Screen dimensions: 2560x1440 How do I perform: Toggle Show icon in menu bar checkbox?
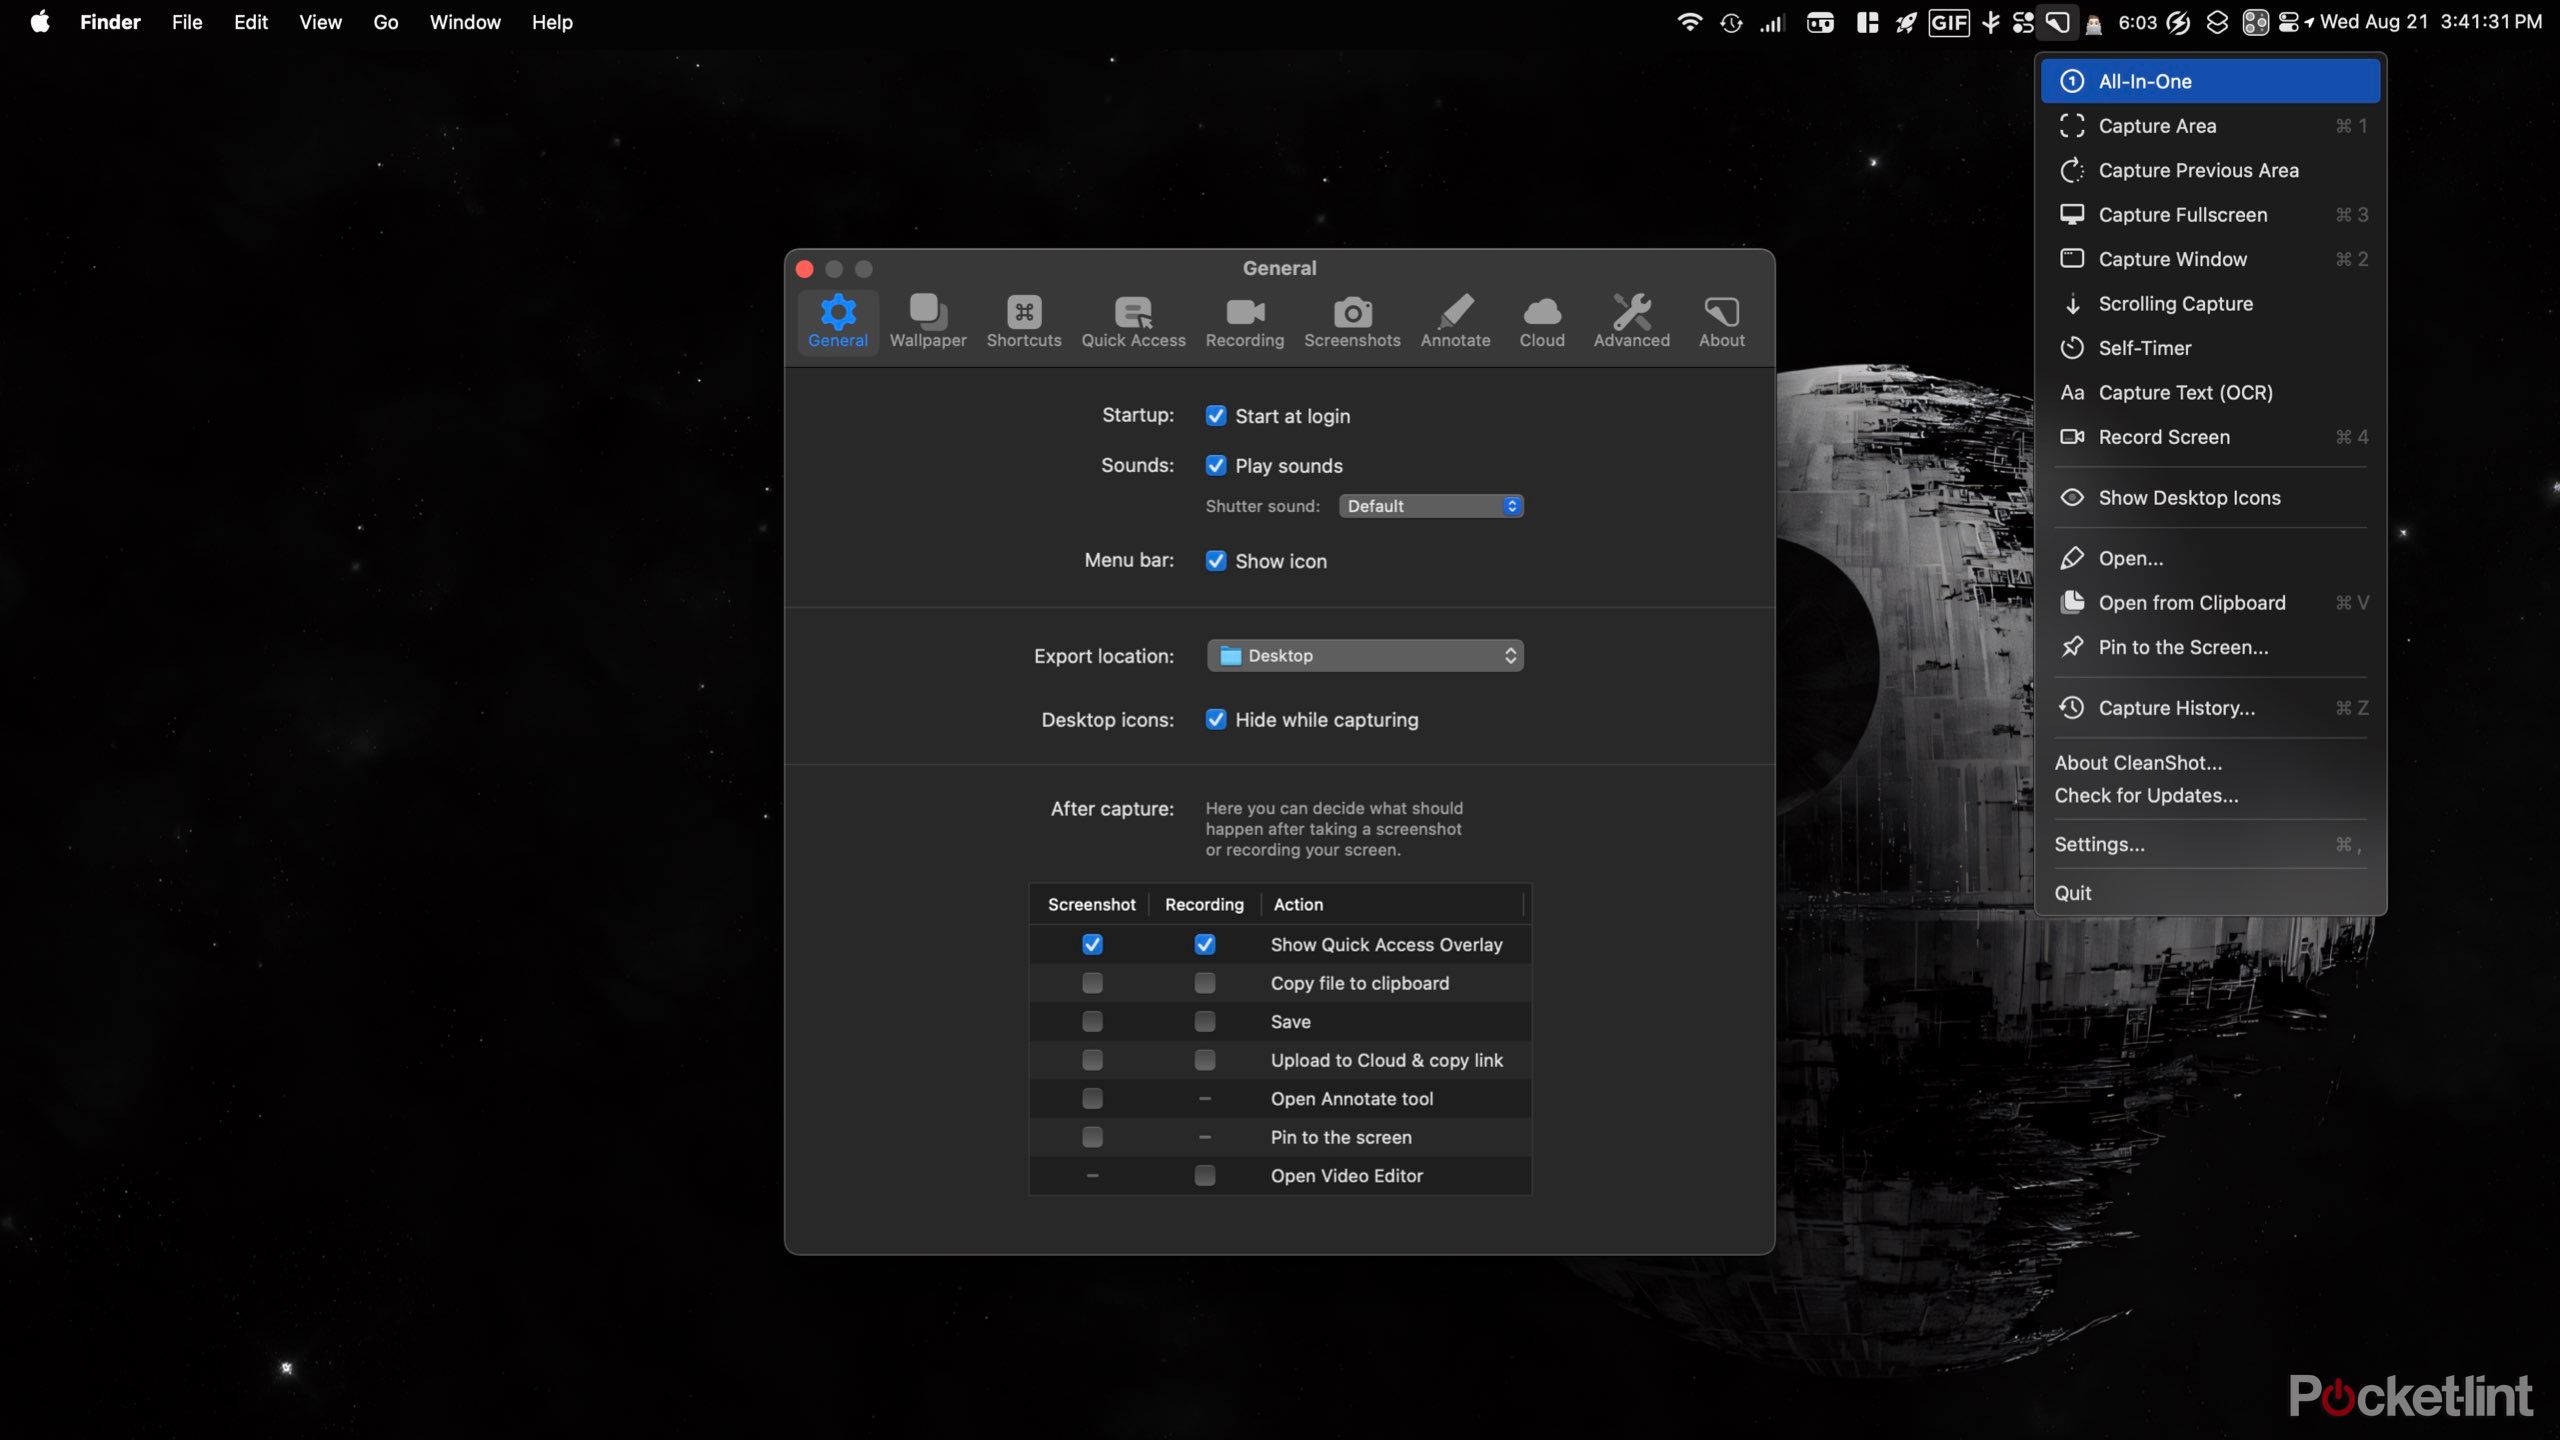point(1216,561)
